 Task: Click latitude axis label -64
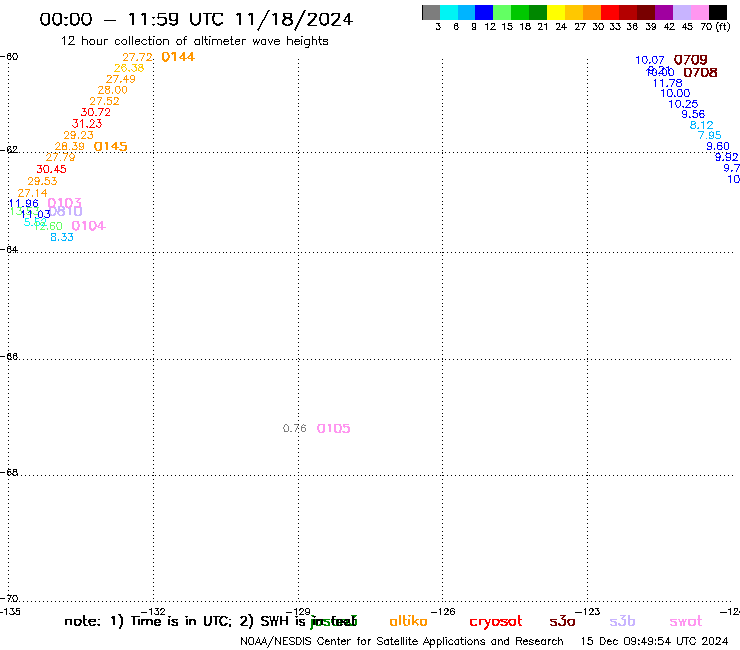click(x=9, y=249)
